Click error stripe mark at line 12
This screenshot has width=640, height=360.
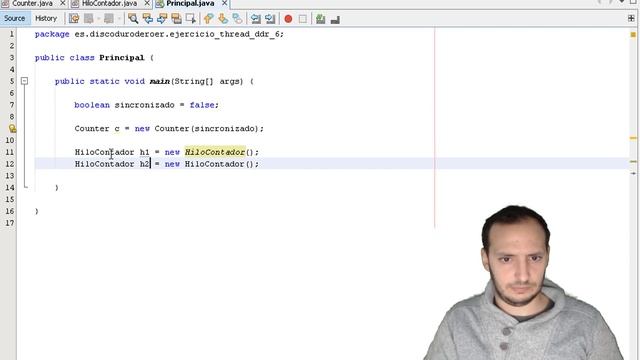[633, 162]
